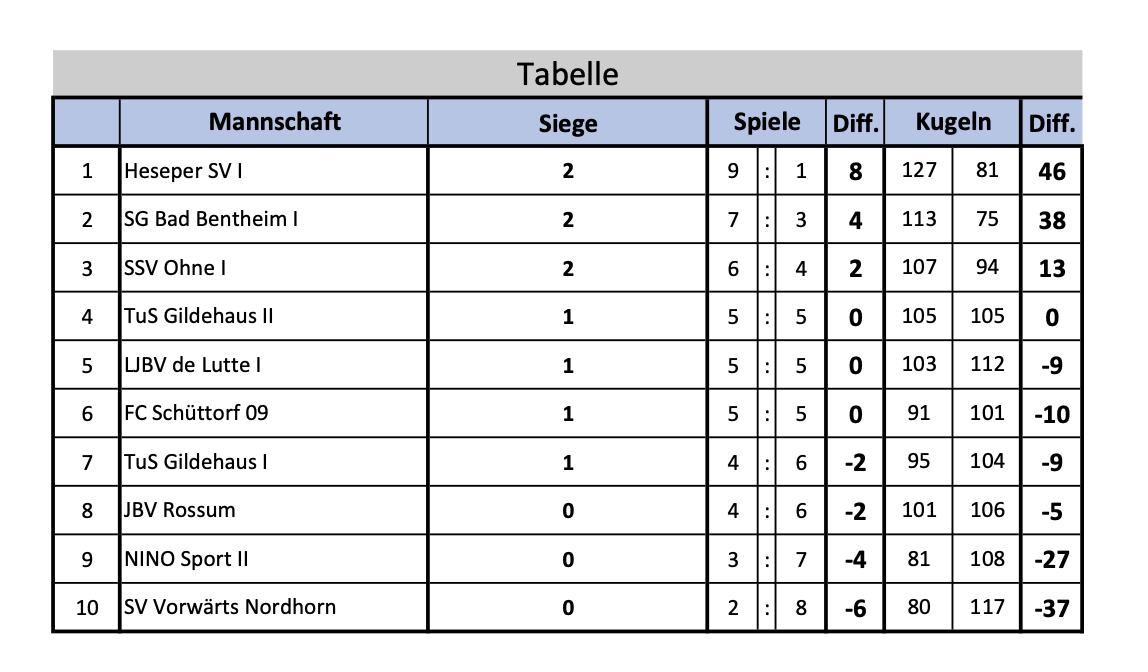Select the -37 difference cell
The height and width of the screenshot is (672, 1148).
pos(1052,608)
